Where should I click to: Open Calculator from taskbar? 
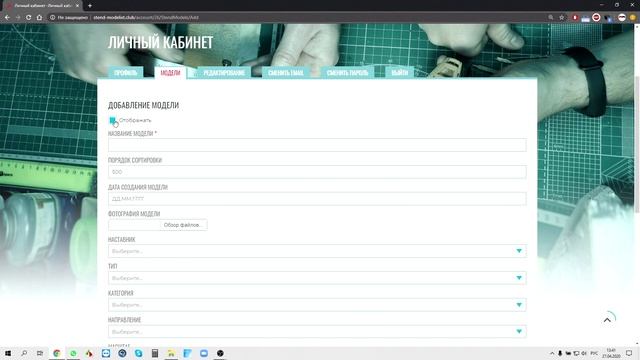click(x=155, y=353)
